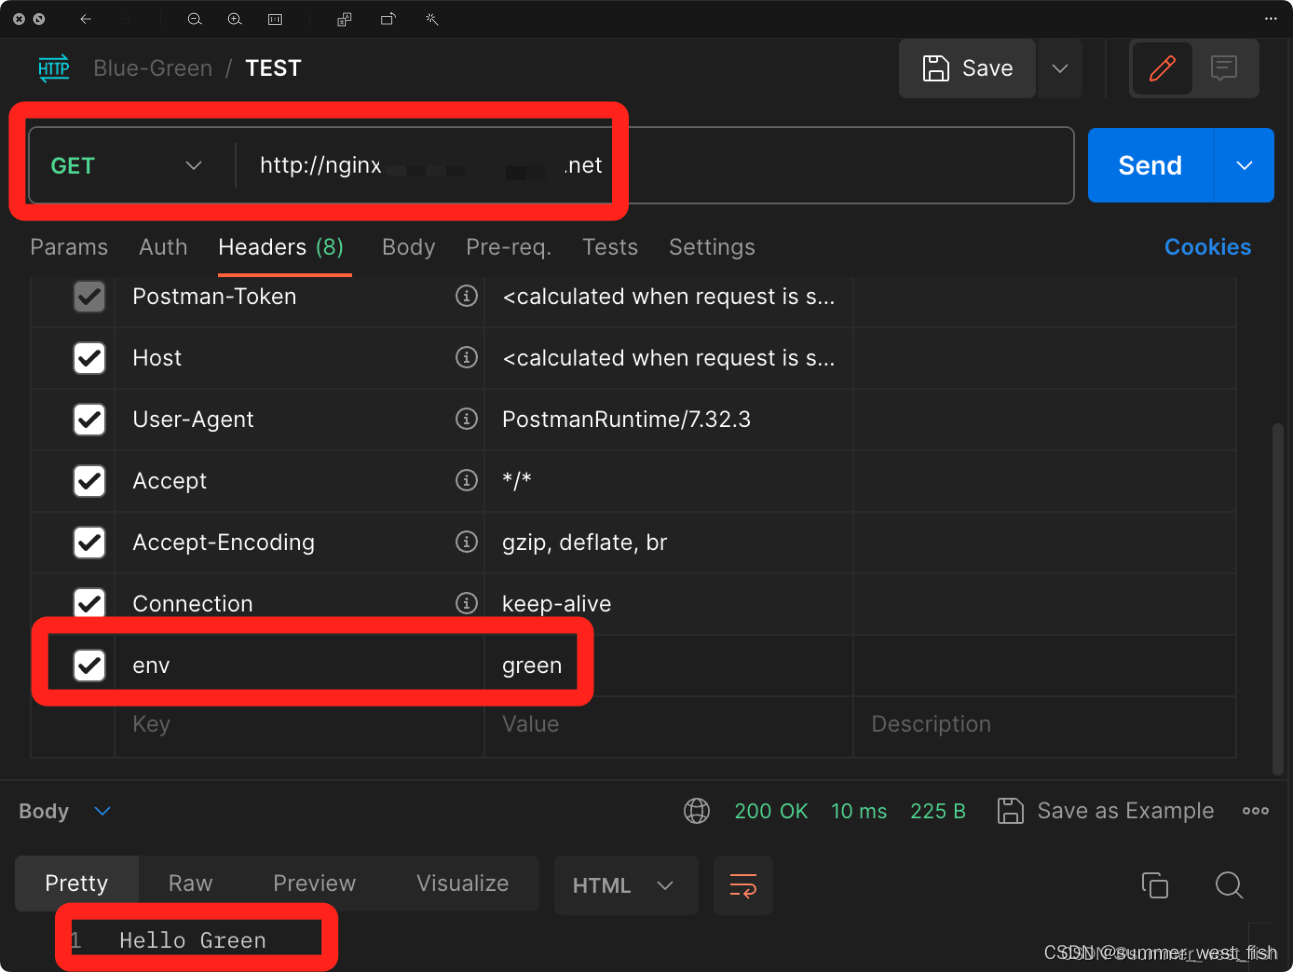This screenshot has width=1293, height=972.
Task: Disable the env header checkbox
Action: [x=90, y=665]
